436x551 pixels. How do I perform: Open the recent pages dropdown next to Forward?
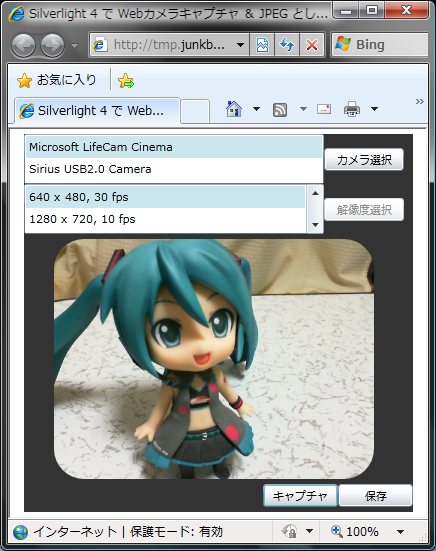[74, 45]
